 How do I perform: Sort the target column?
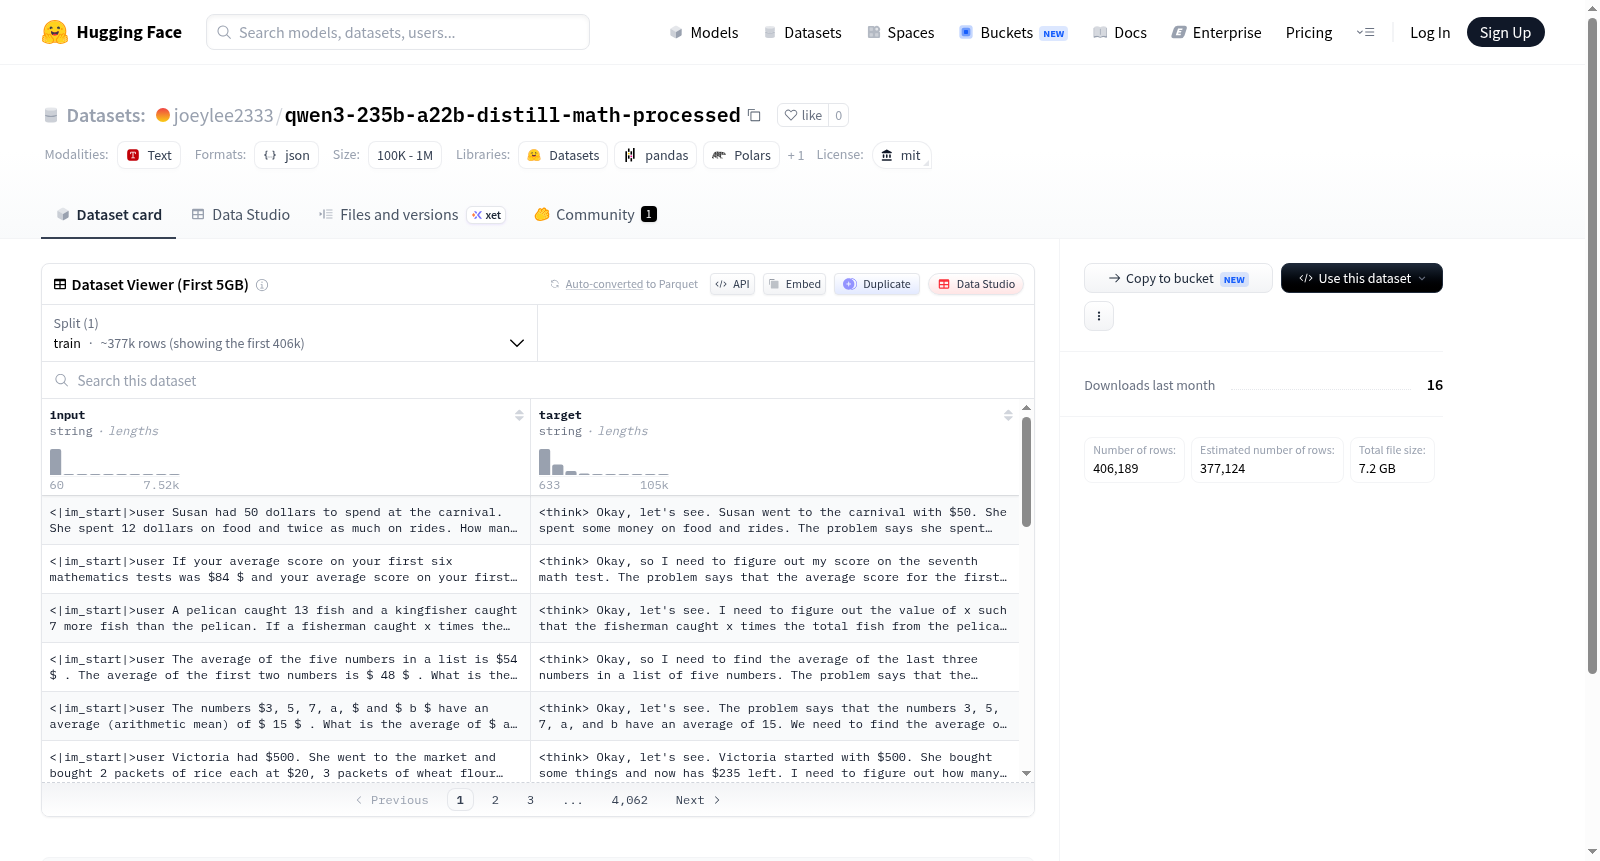point(1008,415)
